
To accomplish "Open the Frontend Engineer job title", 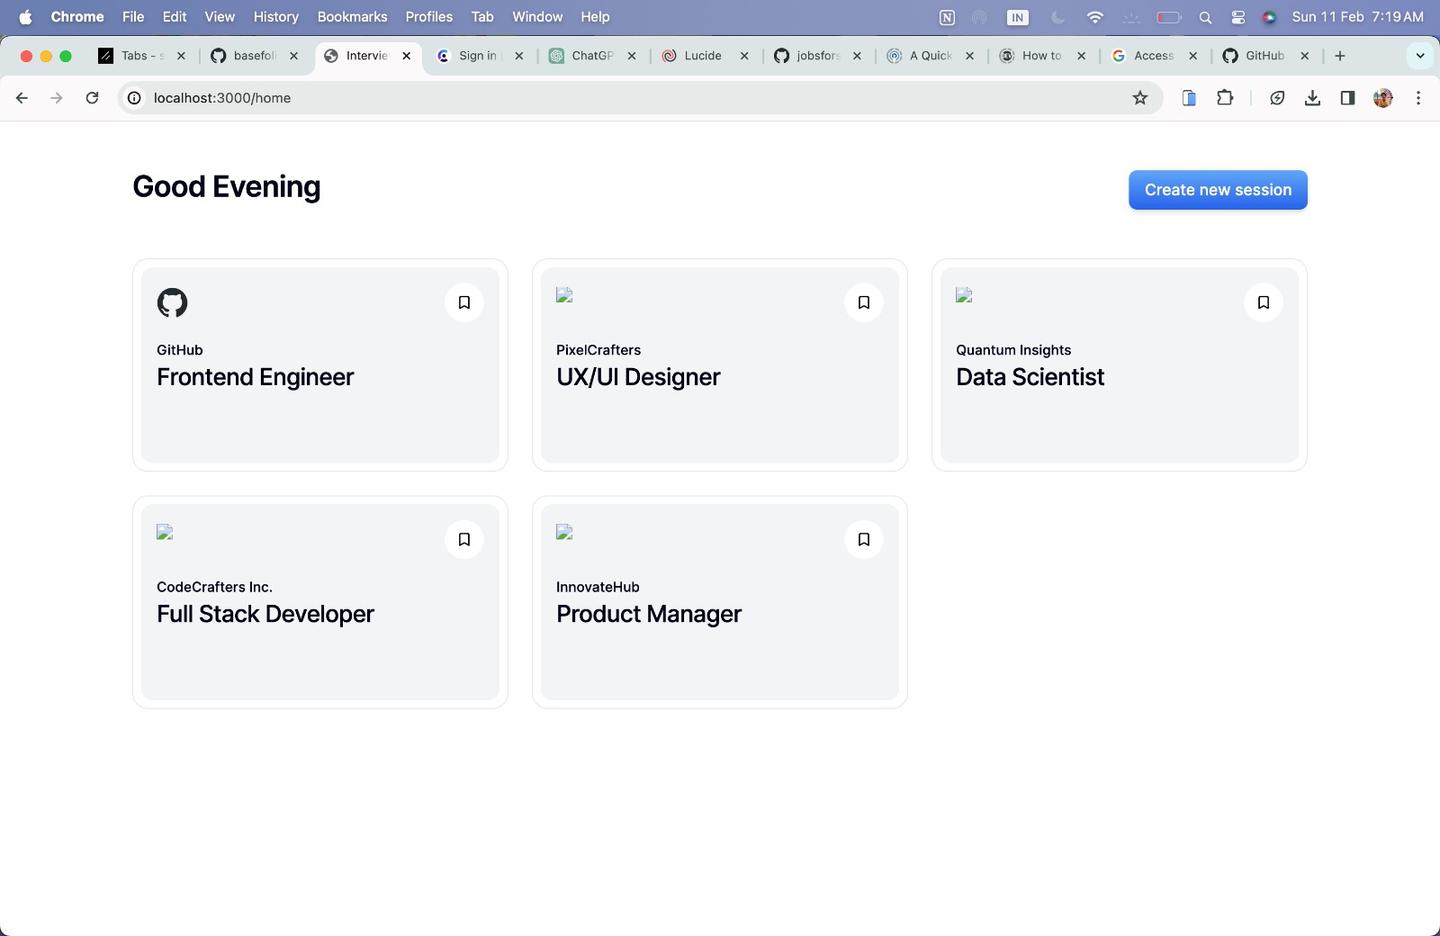I will [255, 377].
